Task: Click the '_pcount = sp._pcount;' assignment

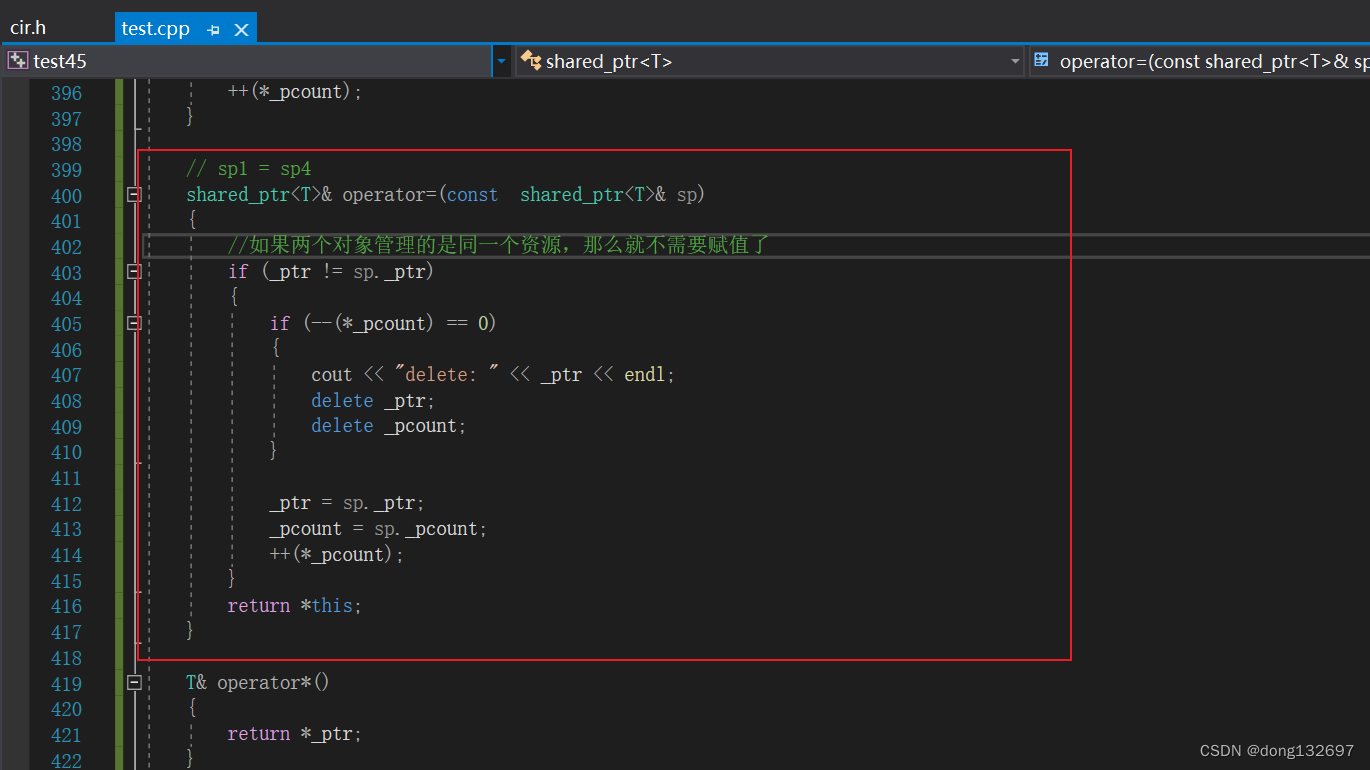Action: click(378, 529)
